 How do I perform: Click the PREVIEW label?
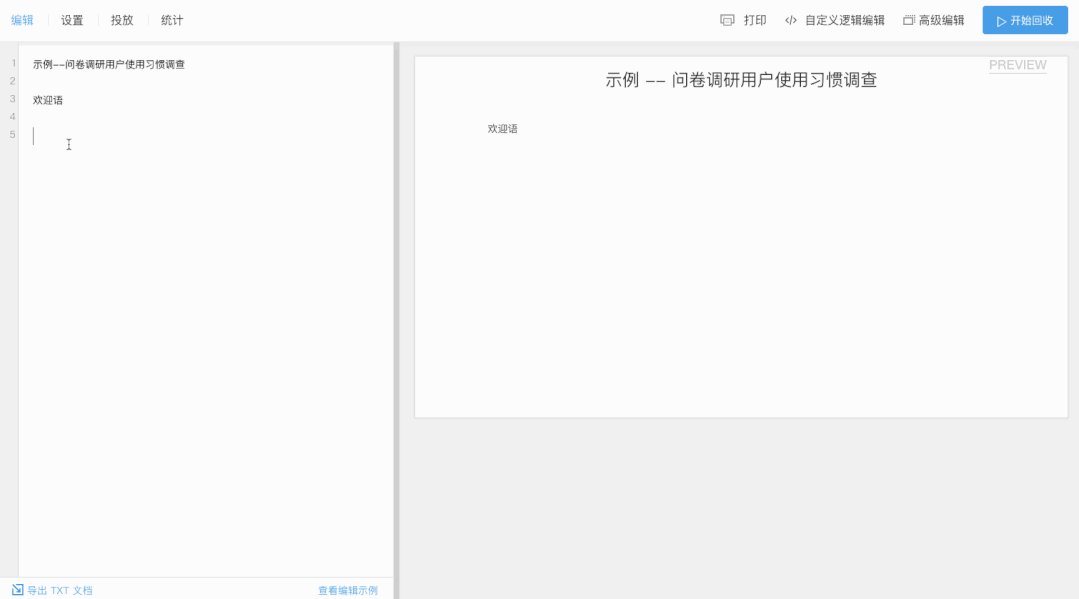[1017, 65]
